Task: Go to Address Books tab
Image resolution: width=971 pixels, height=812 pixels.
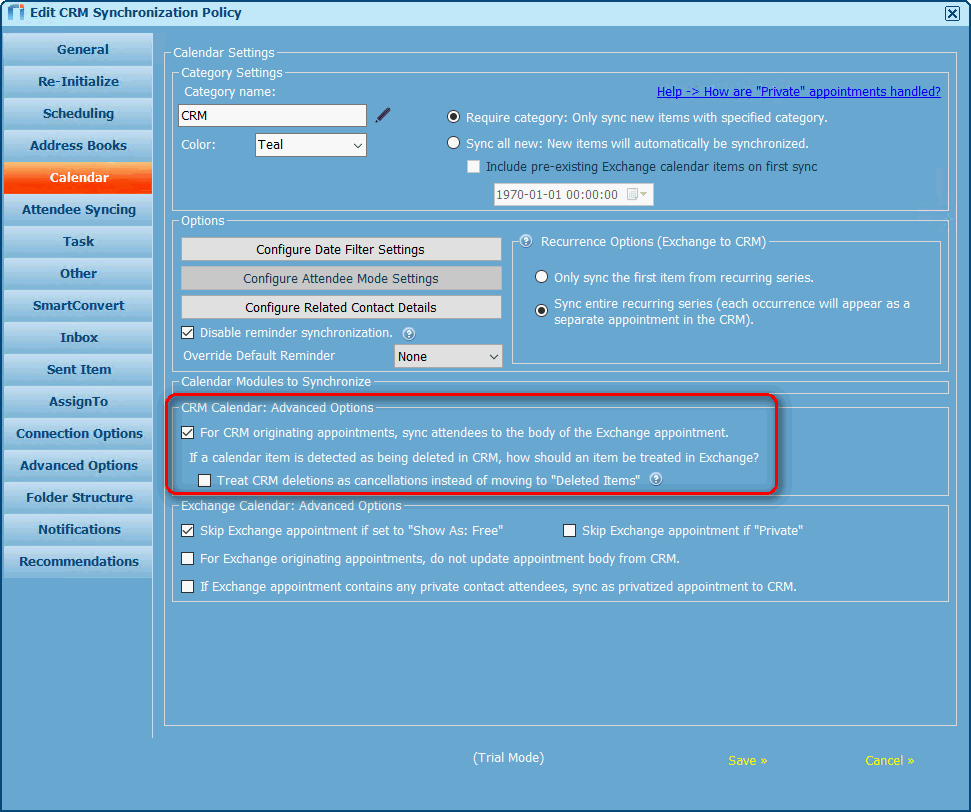Action: click(78, 146)
